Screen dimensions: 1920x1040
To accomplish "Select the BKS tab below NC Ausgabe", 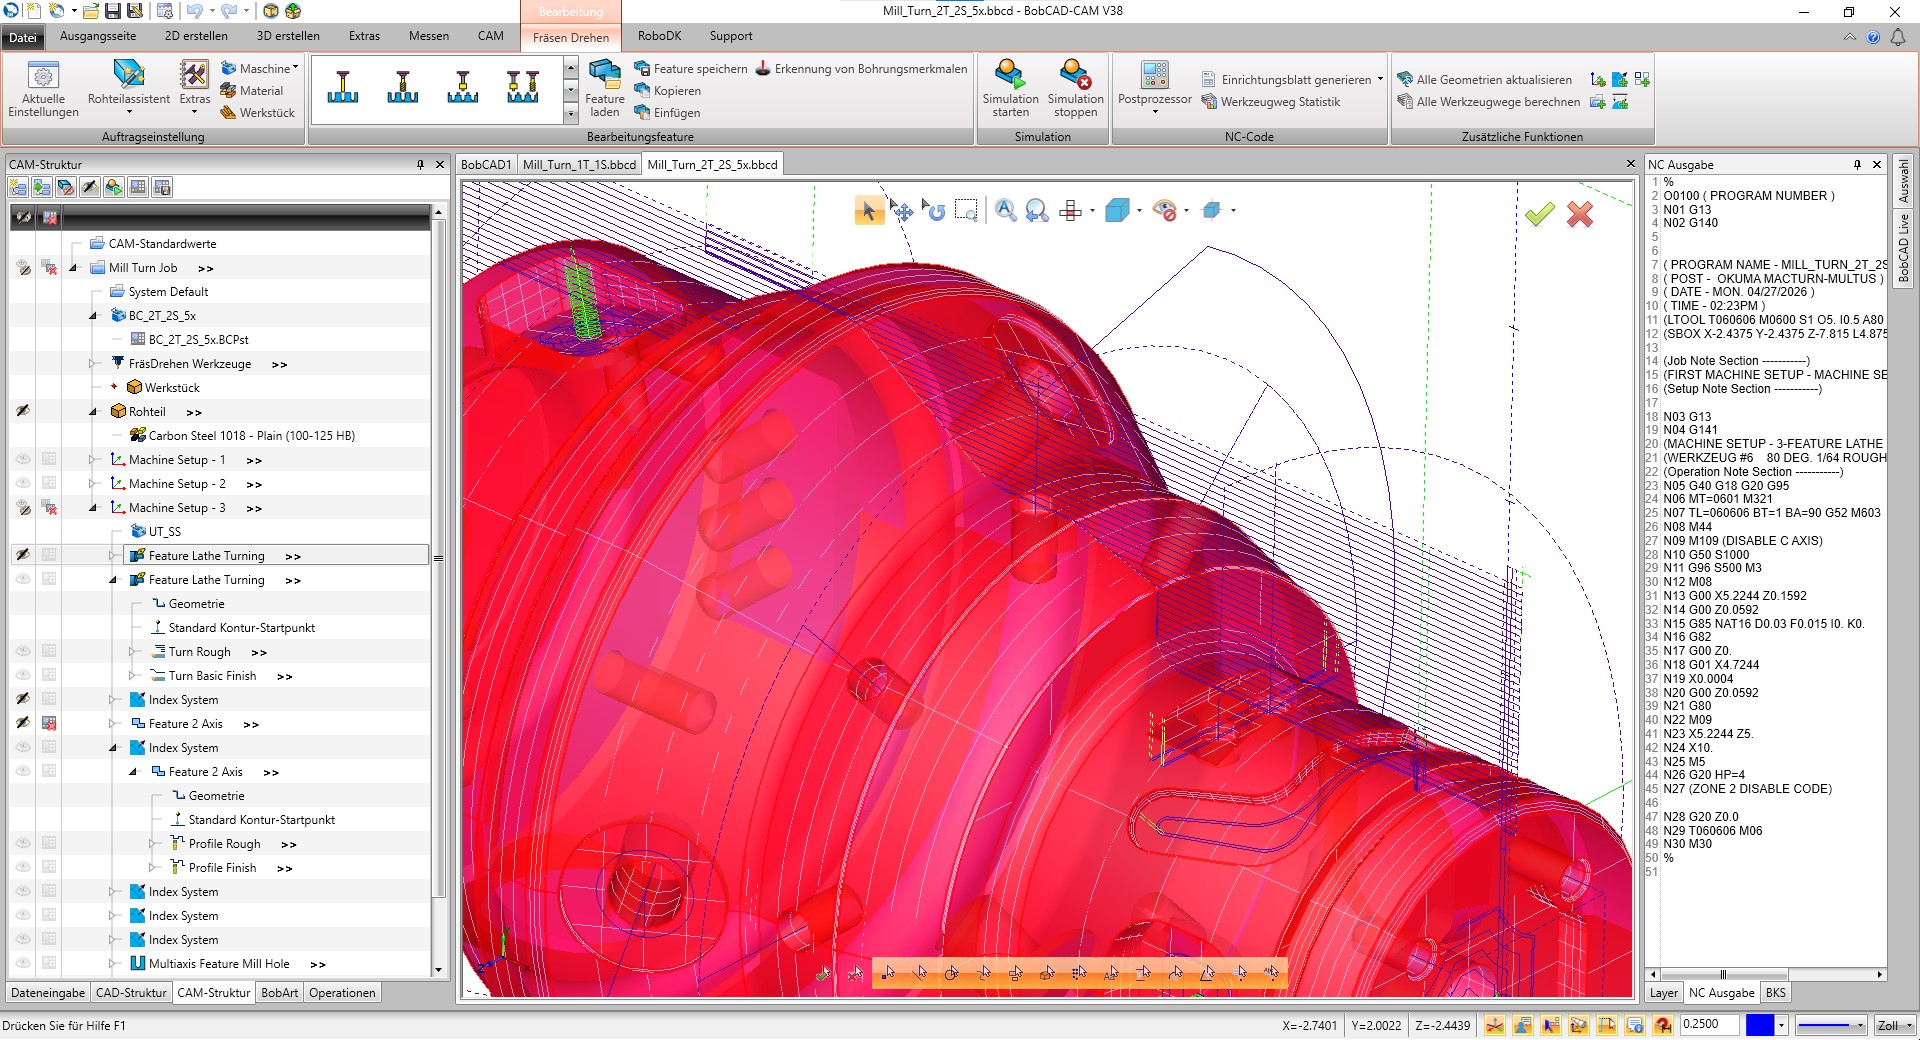I will tap(1775, 993).
